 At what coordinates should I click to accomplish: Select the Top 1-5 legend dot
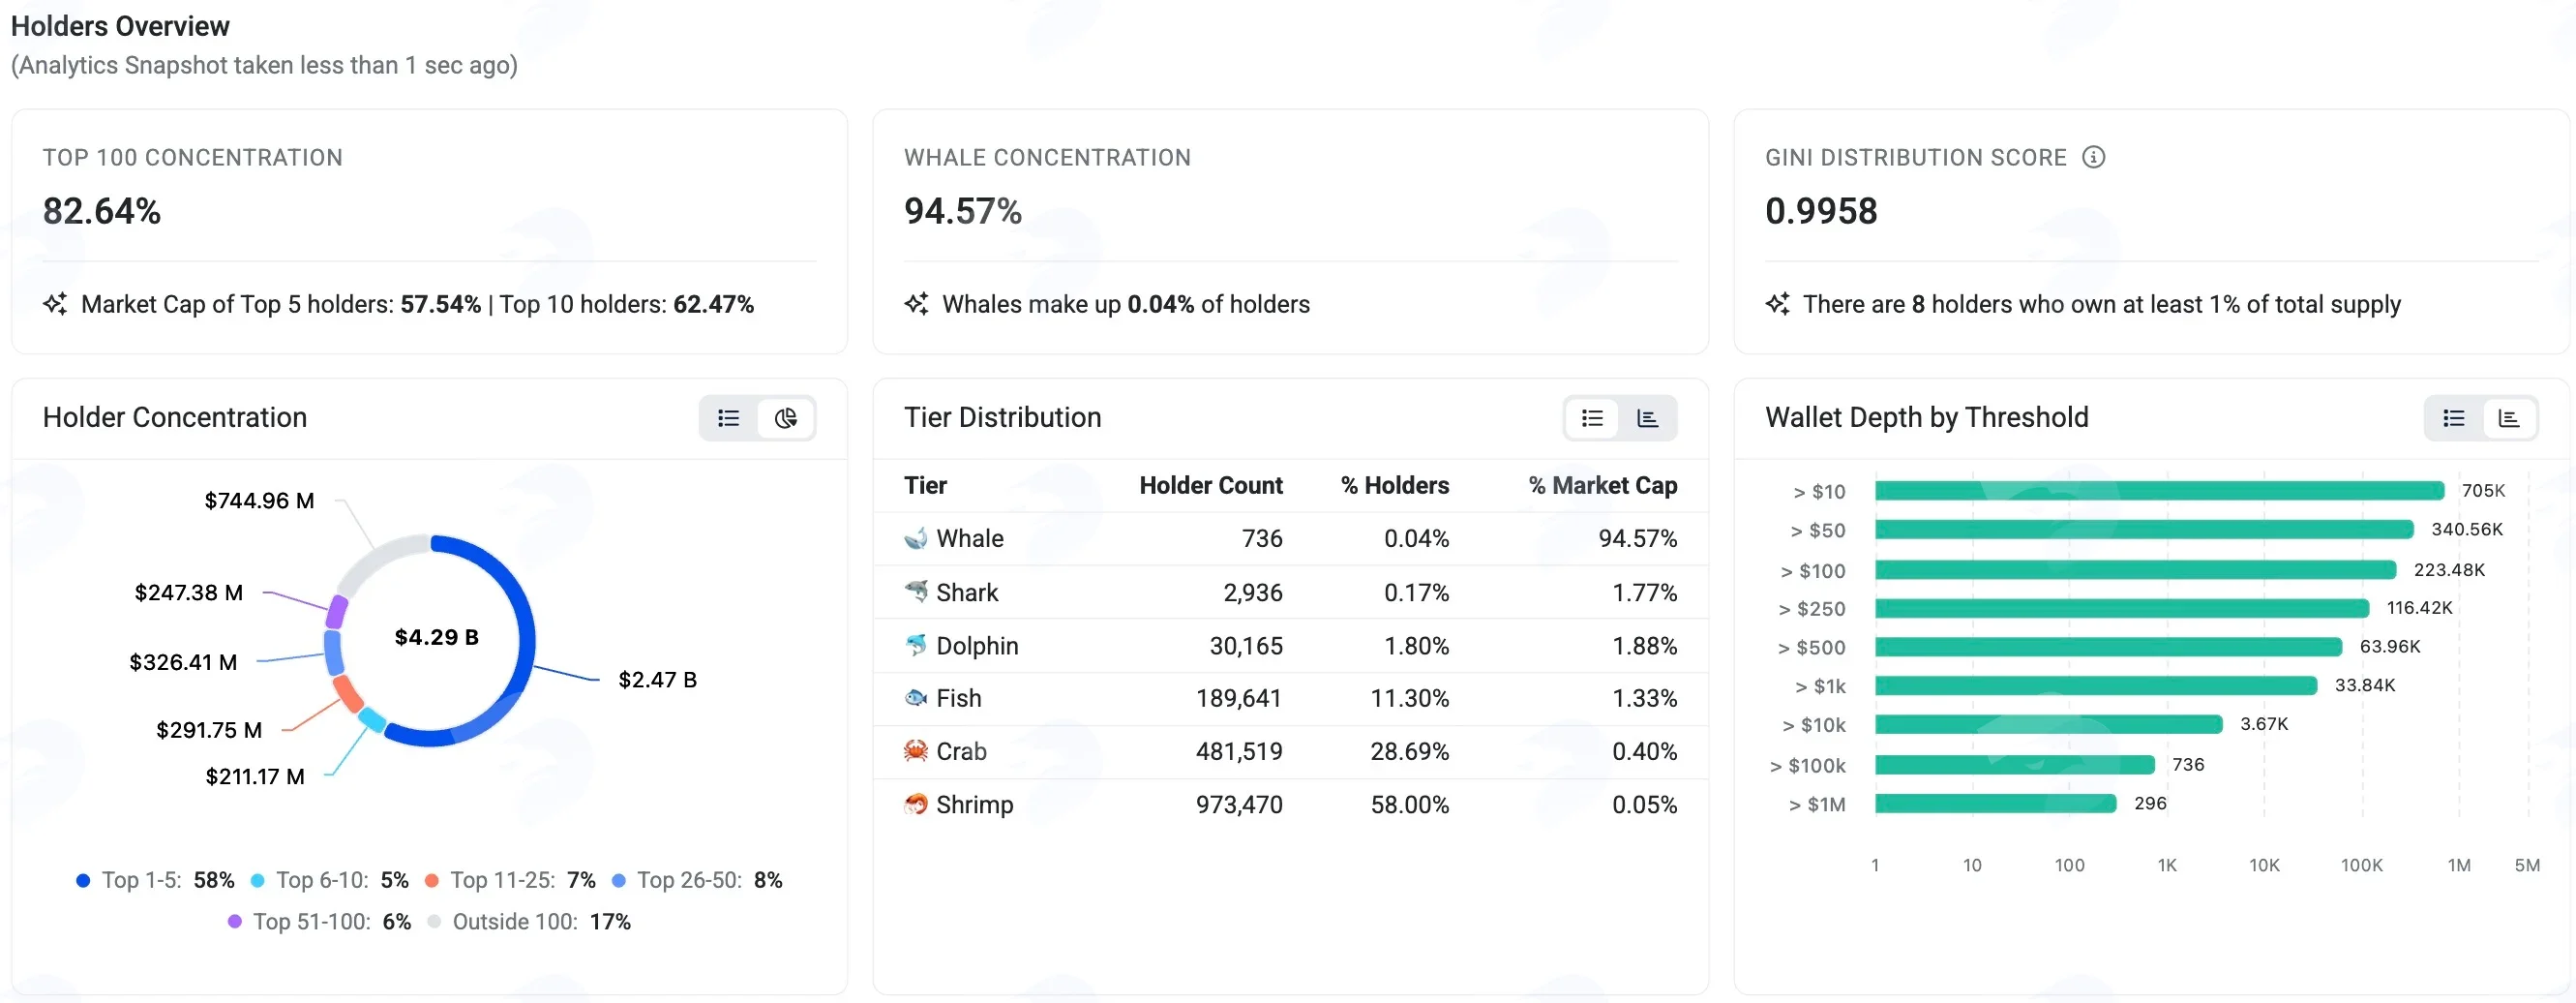(x=83, y=880)
